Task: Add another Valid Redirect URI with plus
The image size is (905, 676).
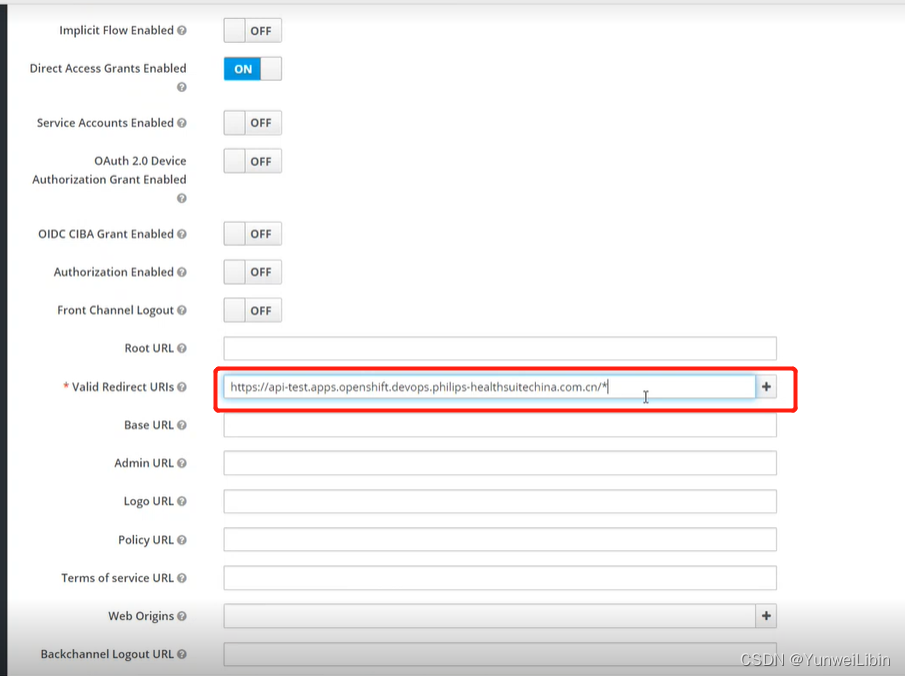Action: tap(766, 387)
